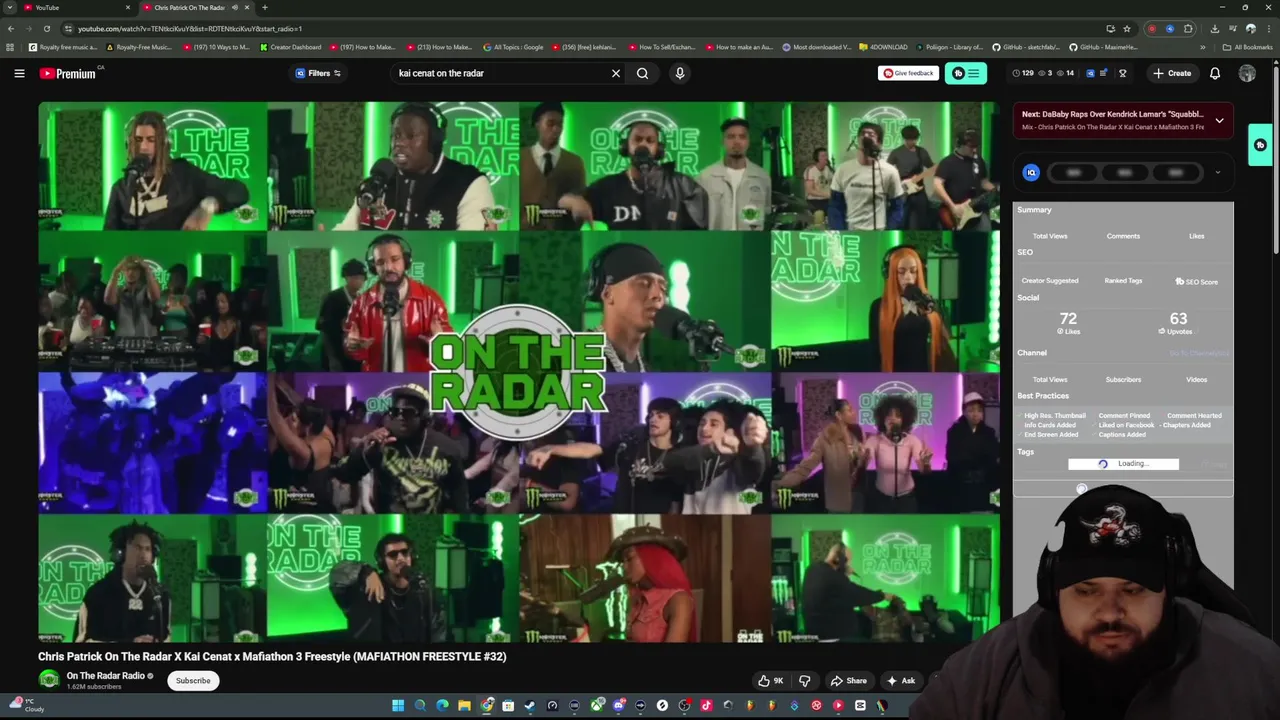This screenshot has height=720, width=1280.
Task: Share the video
Action: [x=848, y=681]
